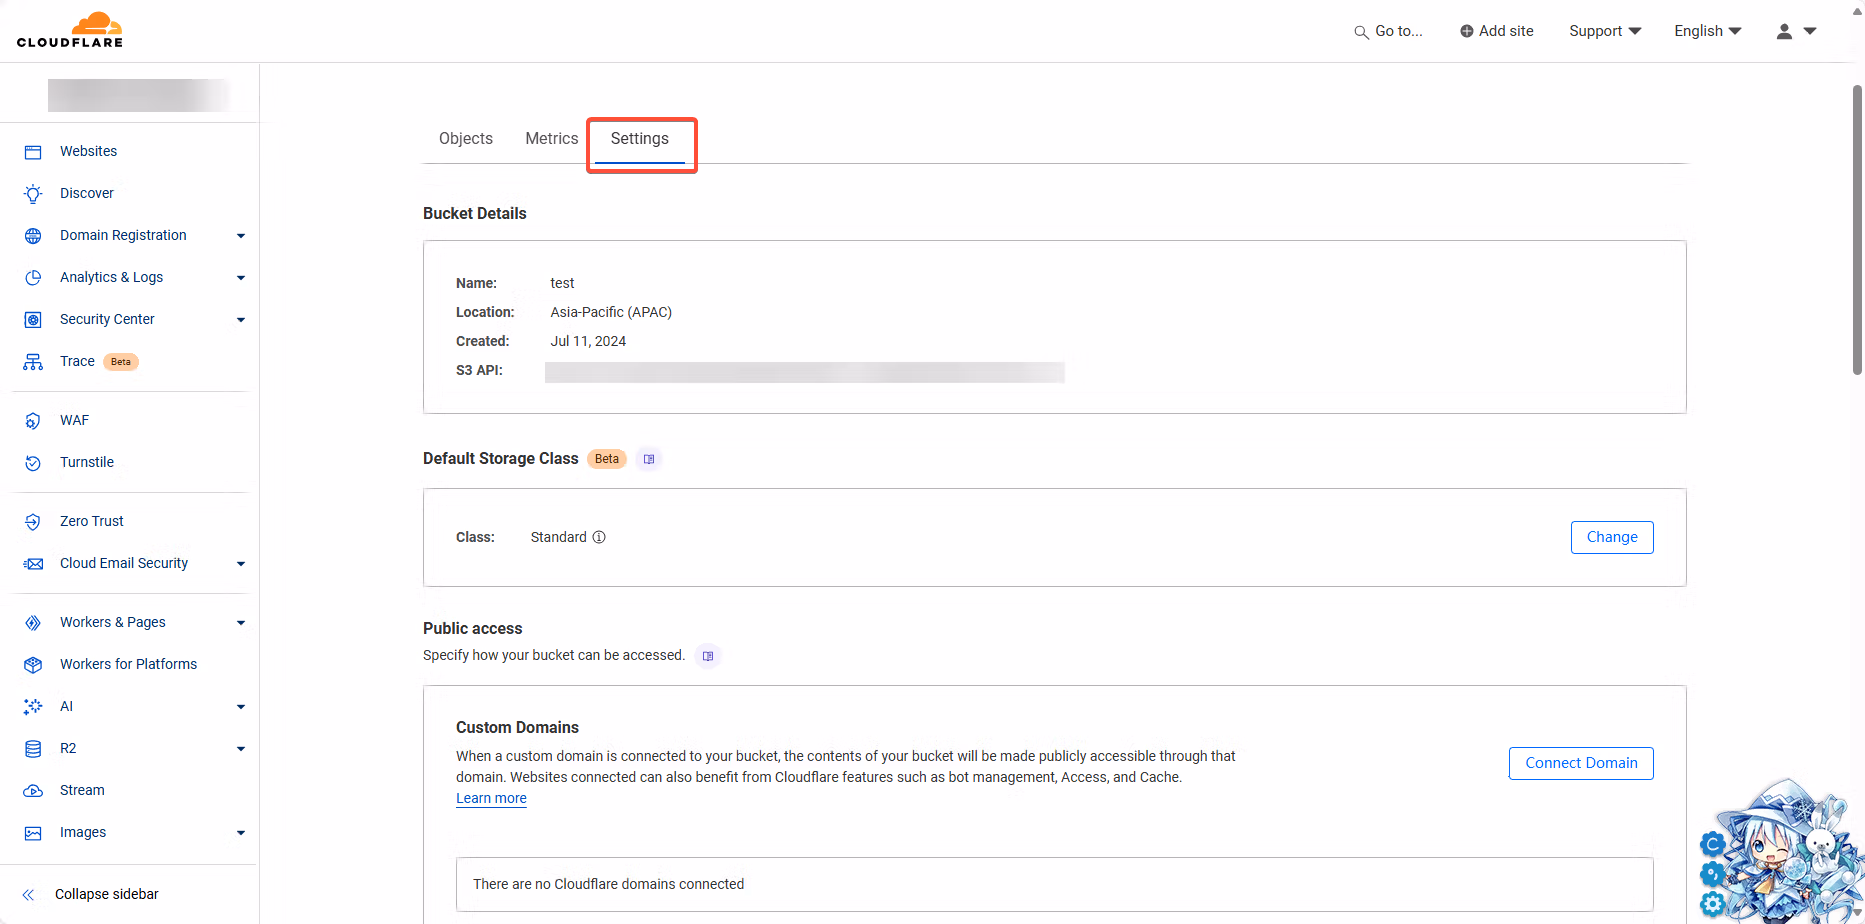This screenshot has width=1865, height=924.
Task: Open the Public access documentation icon
Action: coord(708,656)
